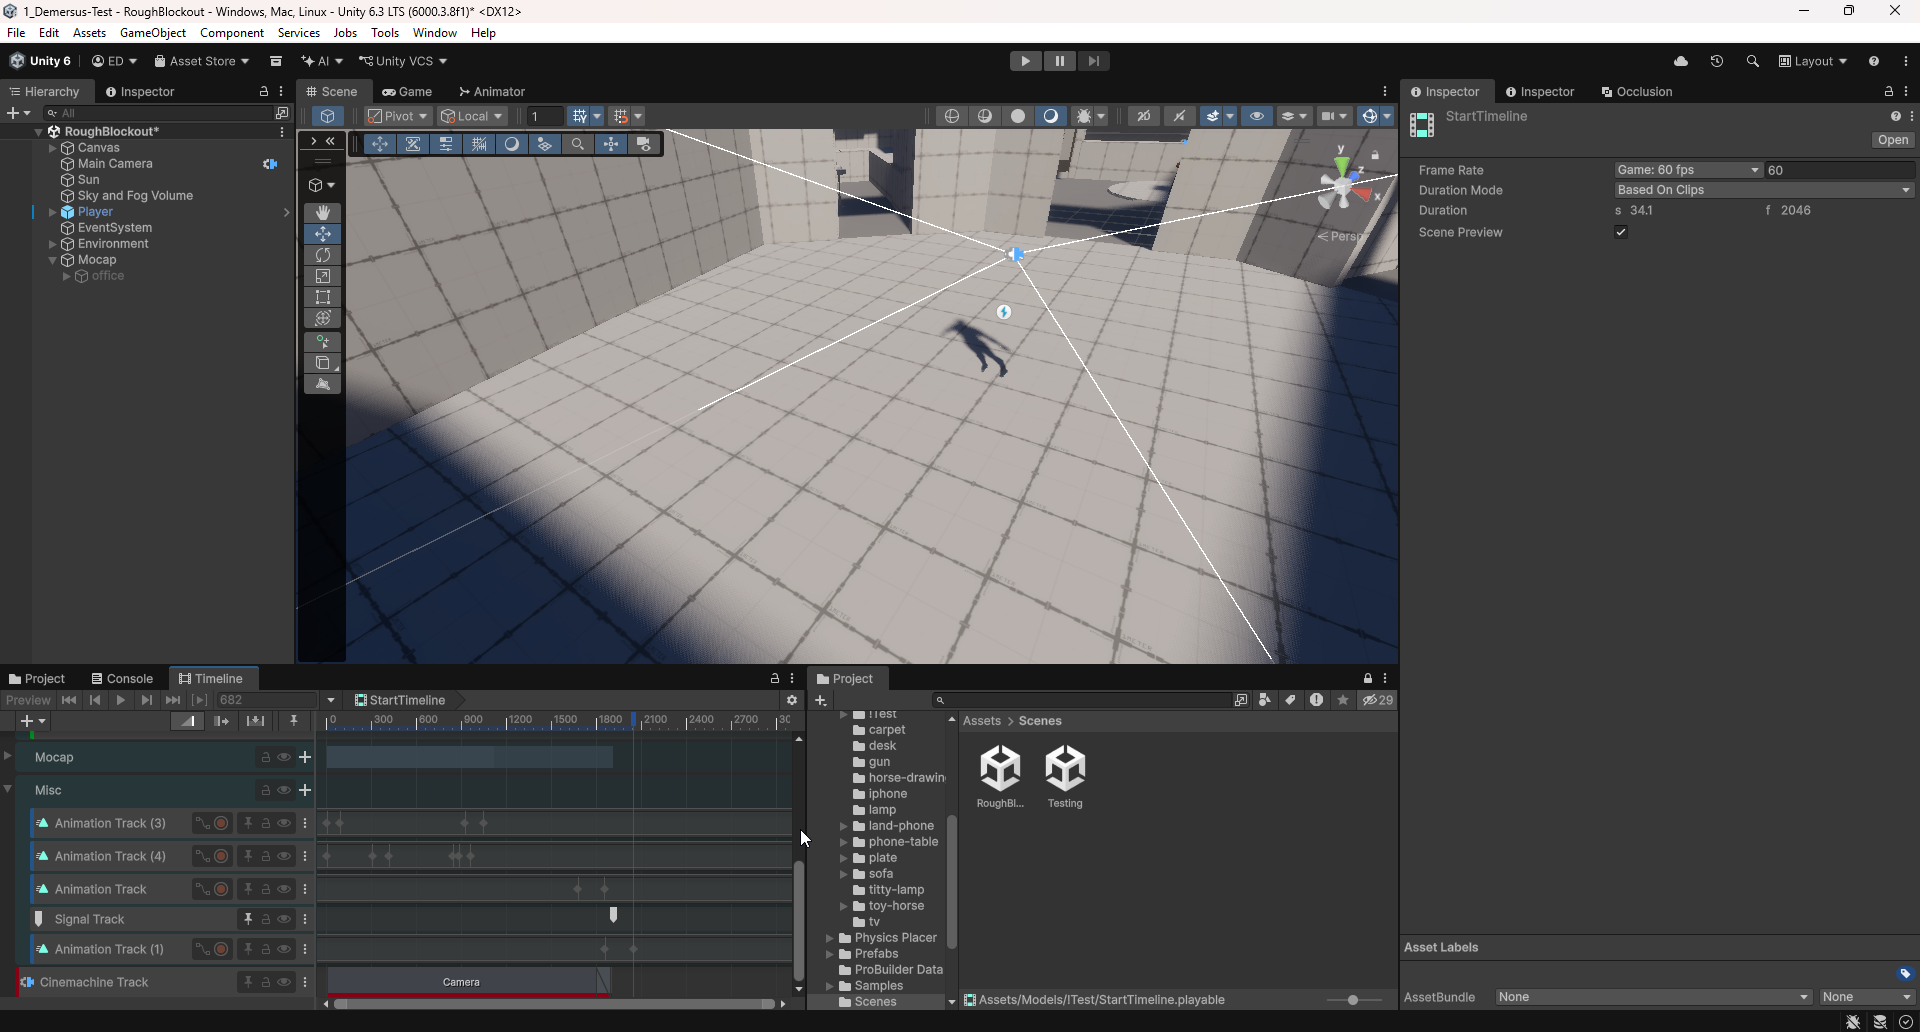The height and width of the screenshot is (1032, 1920).
Task: Open Pivot handle position dropdown
Action: click(398, 116)
